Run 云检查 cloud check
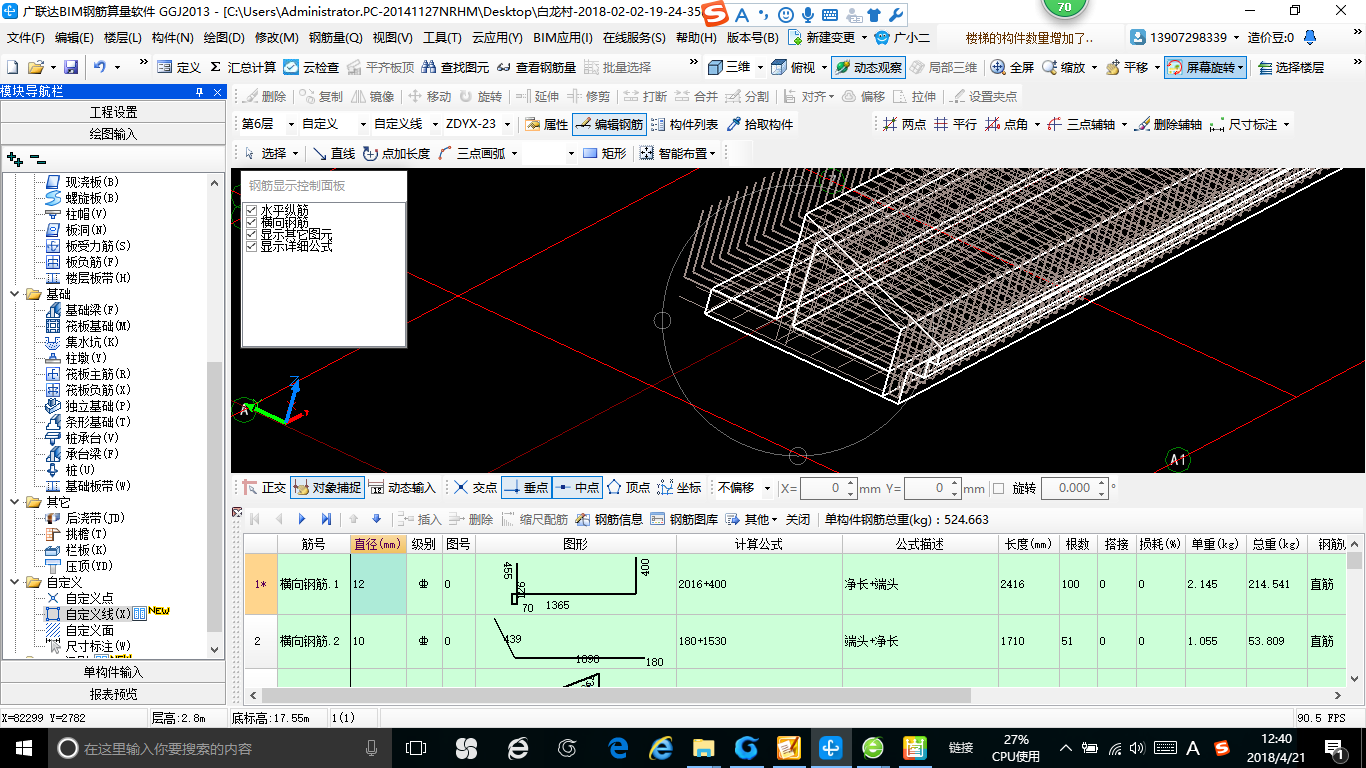 tap(311, 67)
